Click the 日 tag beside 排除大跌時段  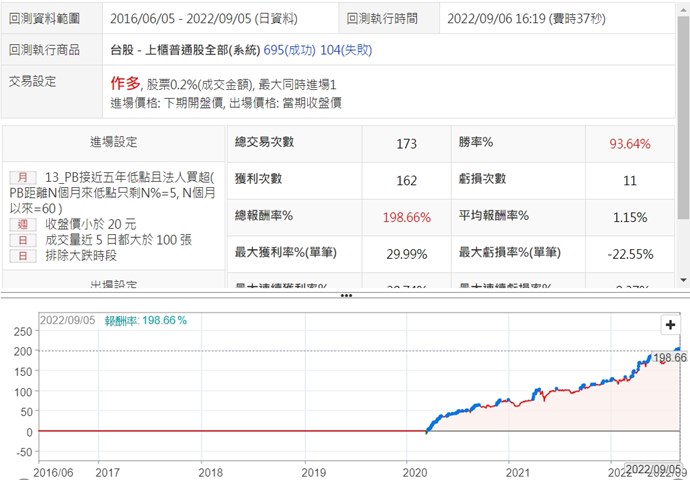pyautogui.click(x=23, y=256)
